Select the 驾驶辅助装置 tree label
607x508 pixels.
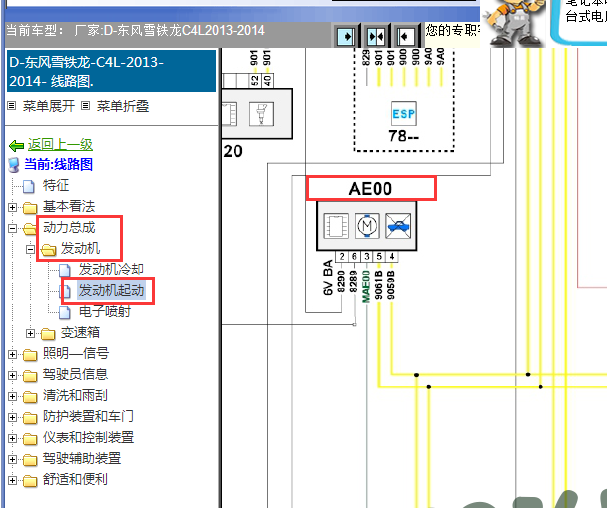[82, 458]
